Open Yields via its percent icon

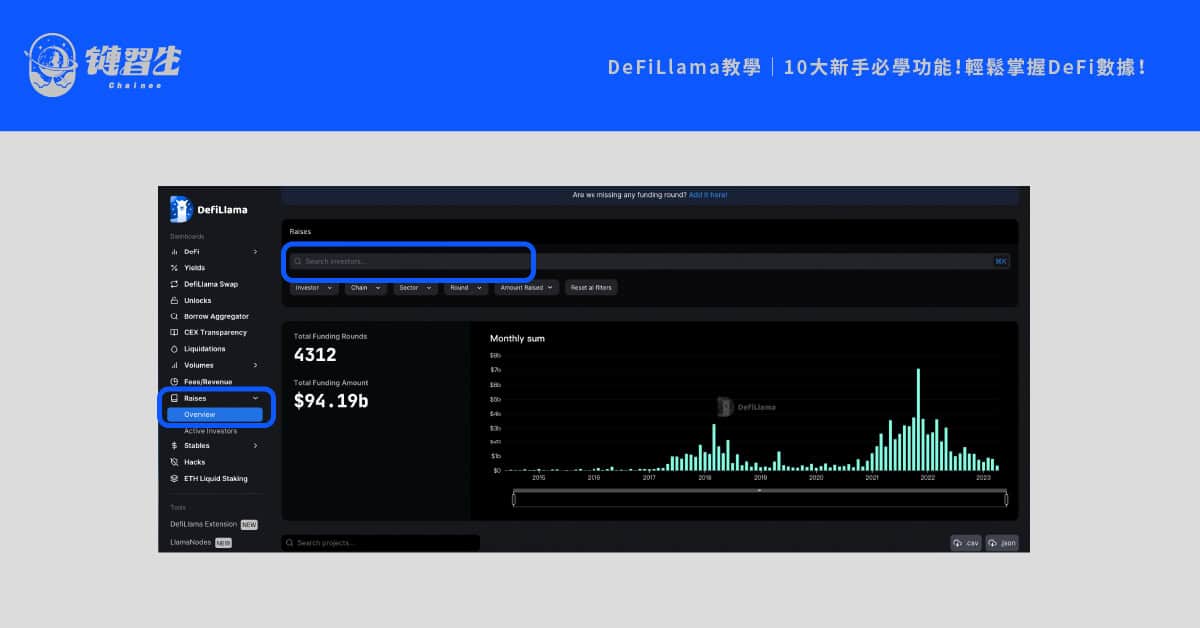(174, 268)
